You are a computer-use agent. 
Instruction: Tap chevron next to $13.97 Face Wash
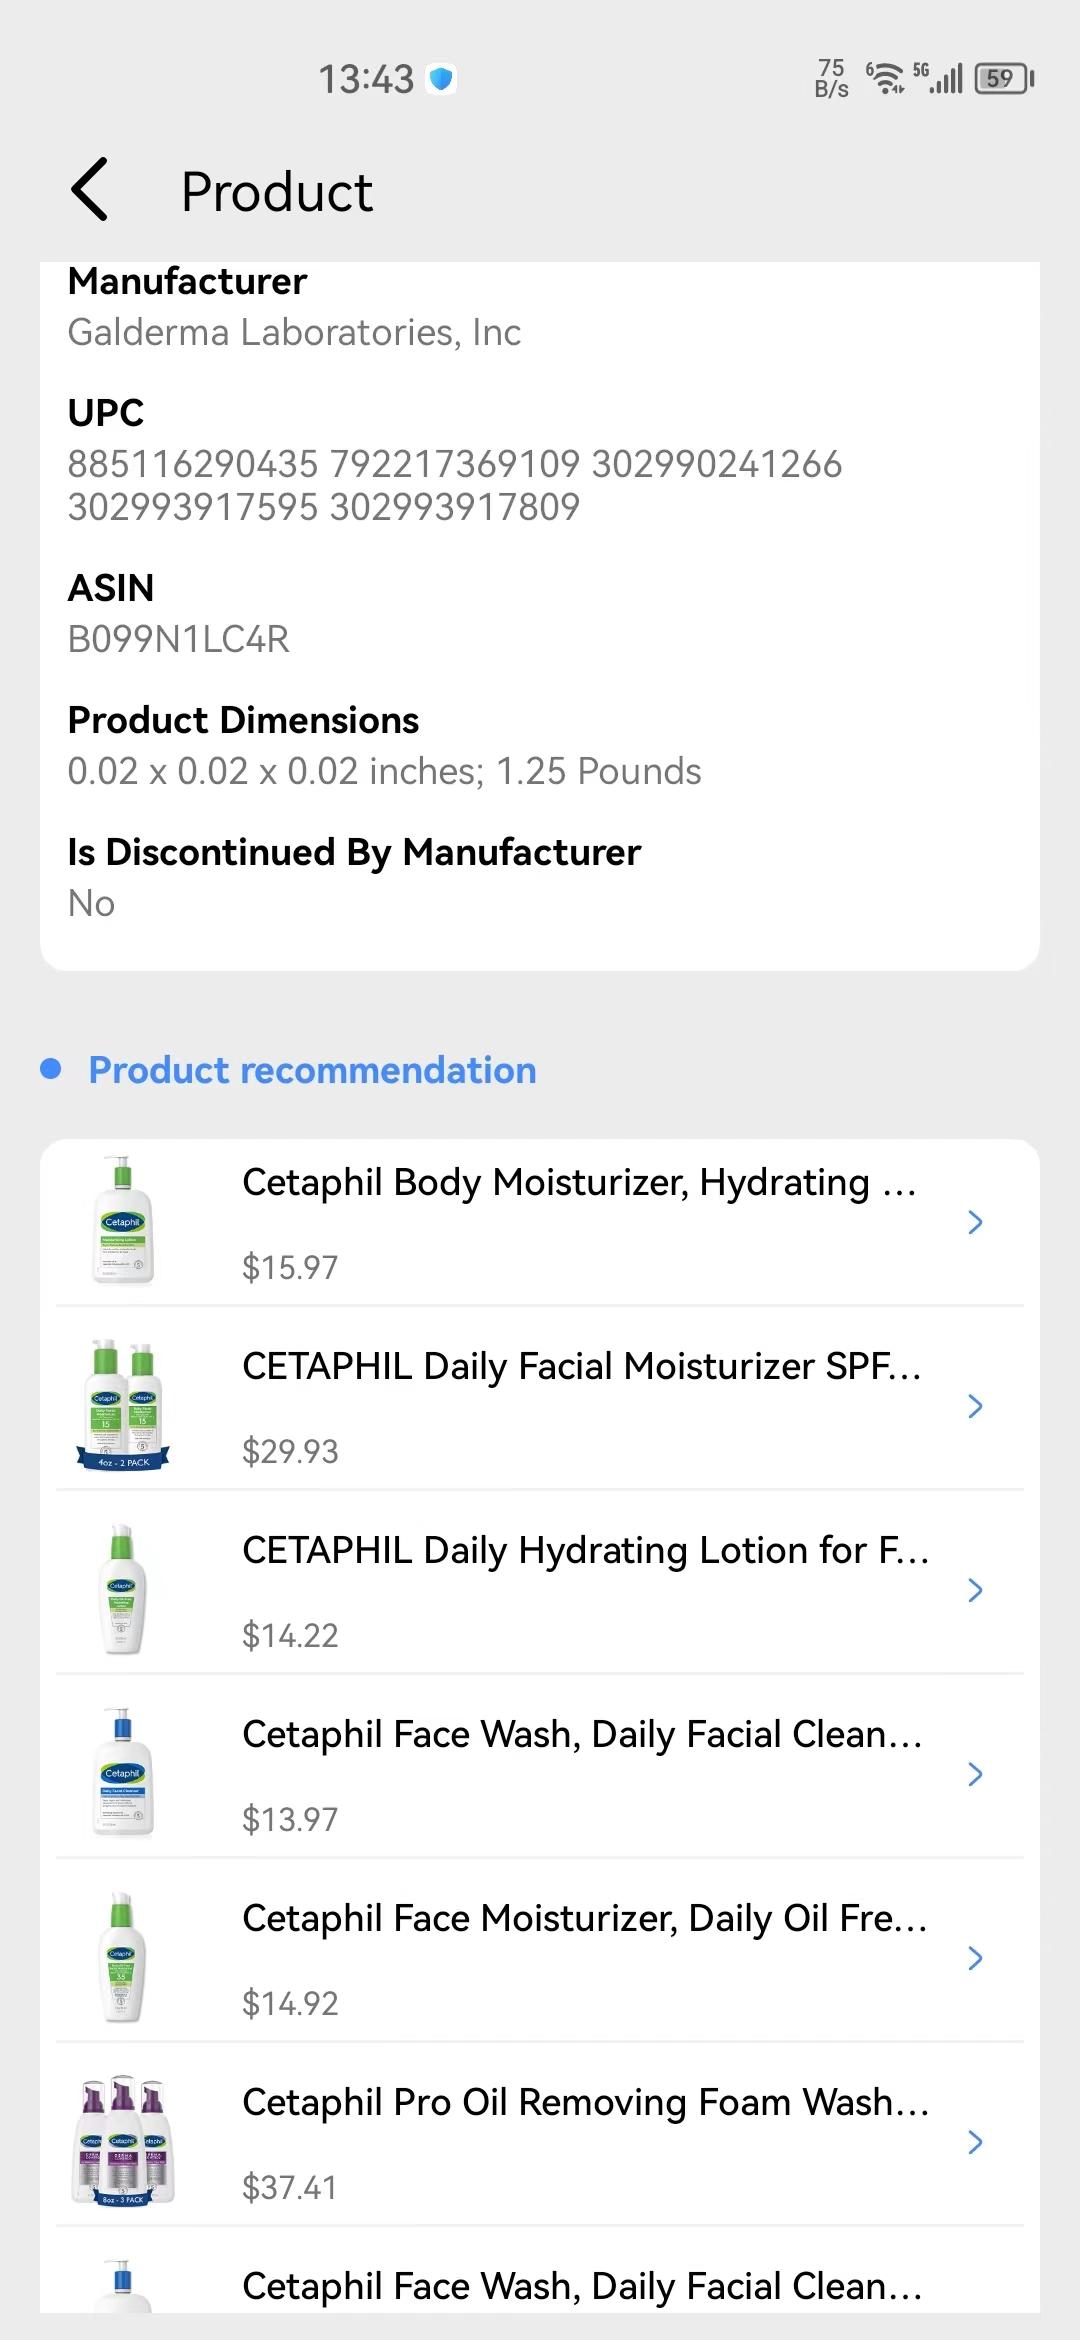(975, 1774)
